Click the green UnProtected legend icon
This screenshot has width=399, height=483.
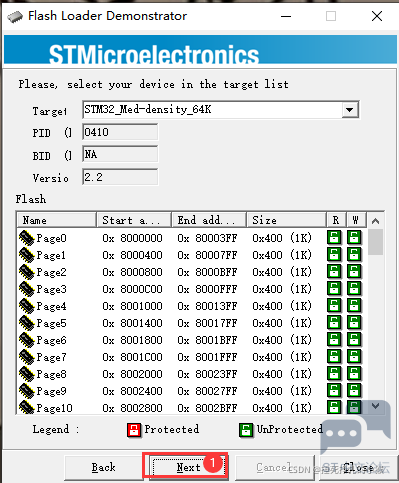click(x=246, y=430)
